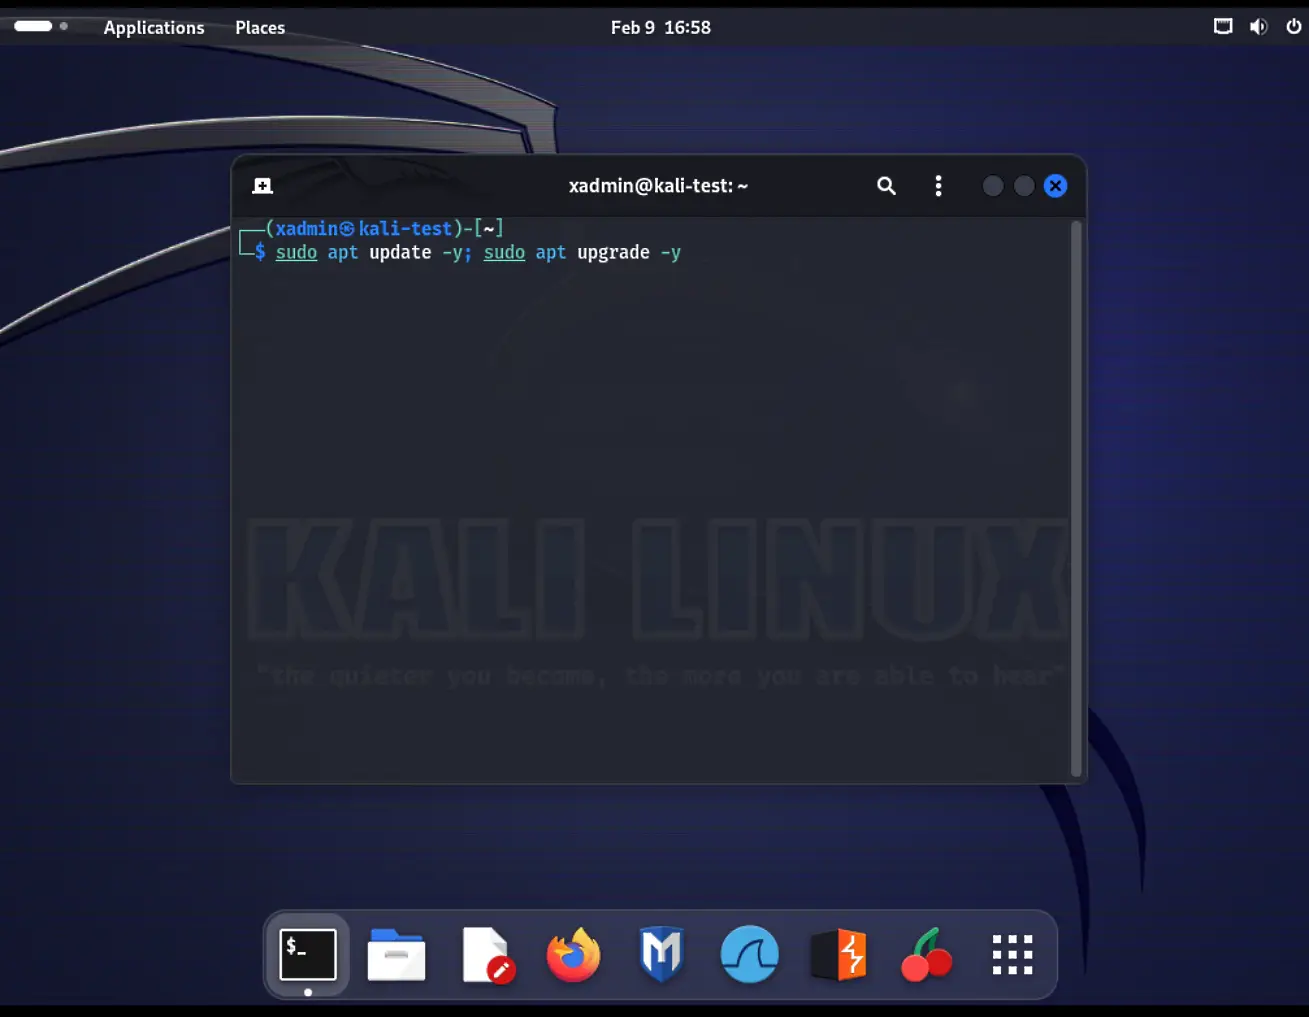Screen dimensions: 1309x1017
Task: Open the terminal search magnifier
Action: [x=886, y=186]
